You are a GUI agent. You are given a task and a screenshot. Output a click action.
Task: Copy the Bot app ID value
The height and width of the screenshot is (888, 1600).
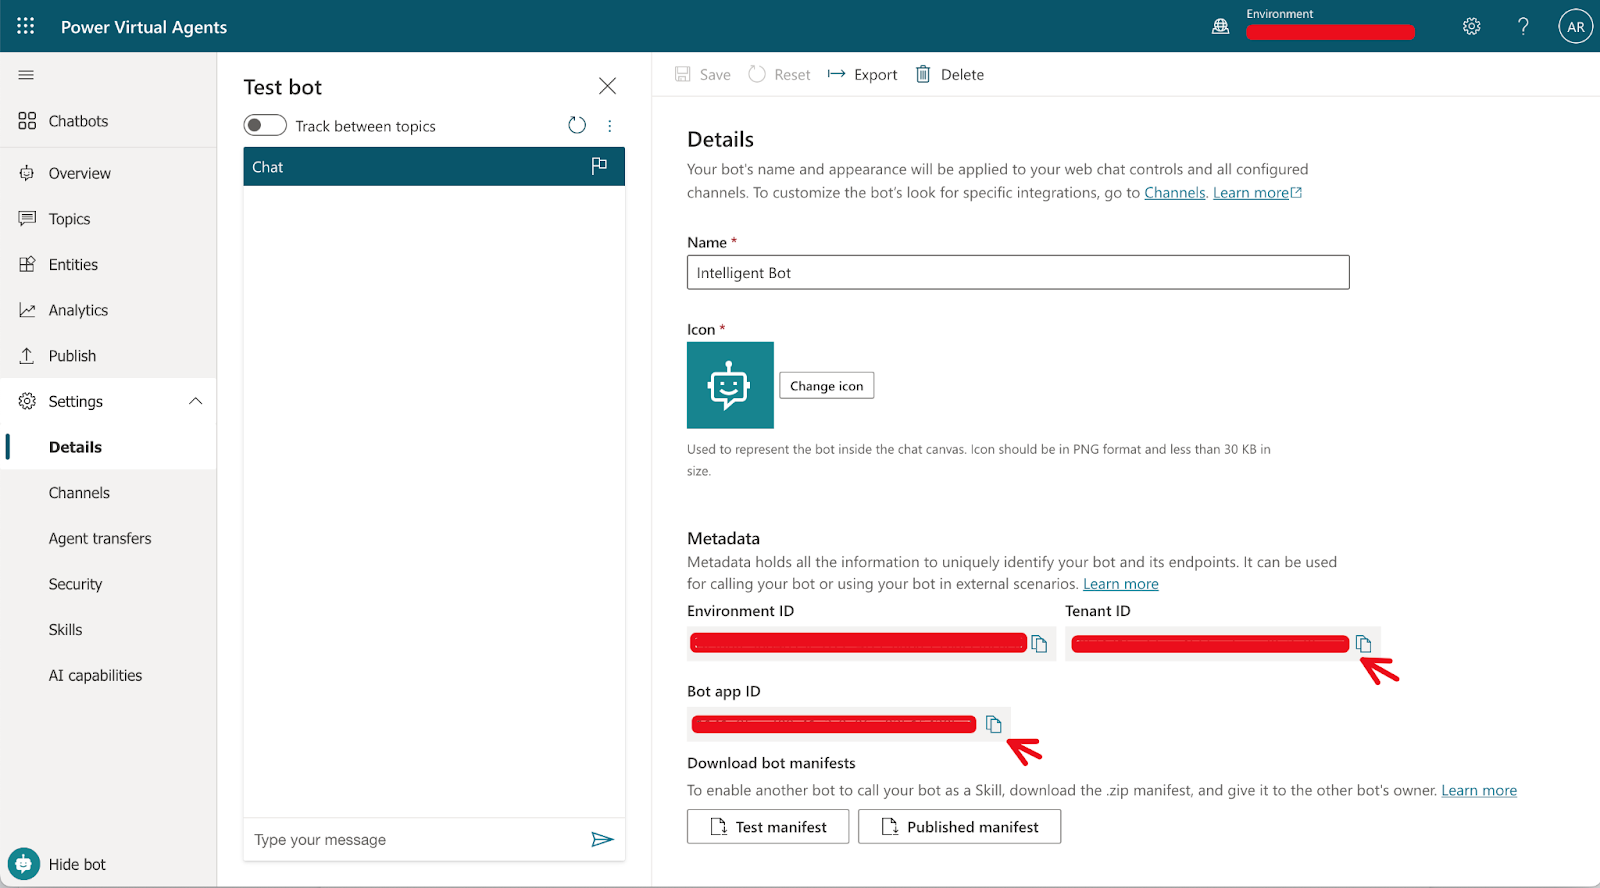click(993, 724)
